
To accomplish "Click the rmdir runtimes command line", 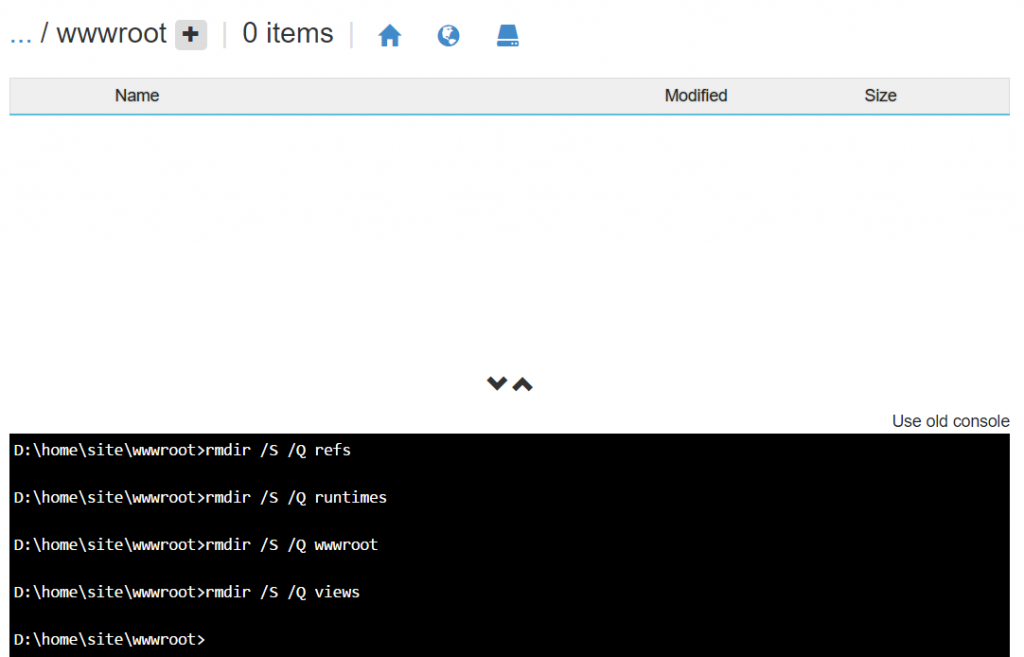I will [200, 498].
